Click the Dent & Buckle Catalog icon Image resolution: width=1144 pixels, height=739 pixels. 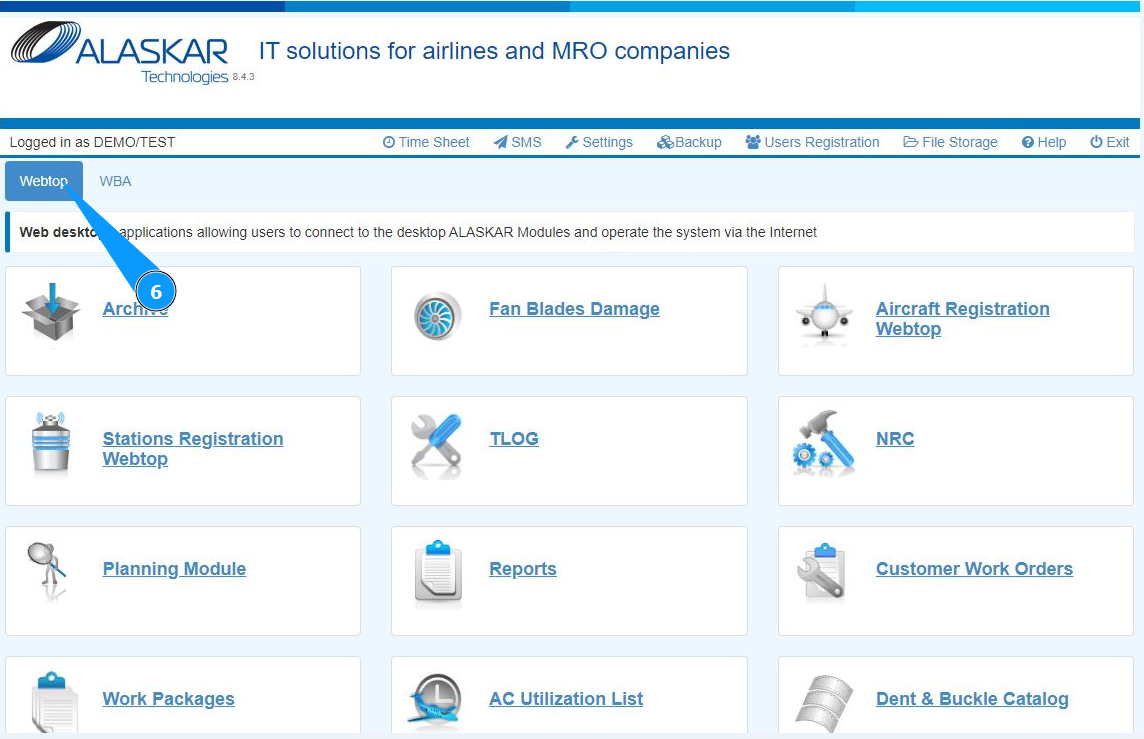823,703
